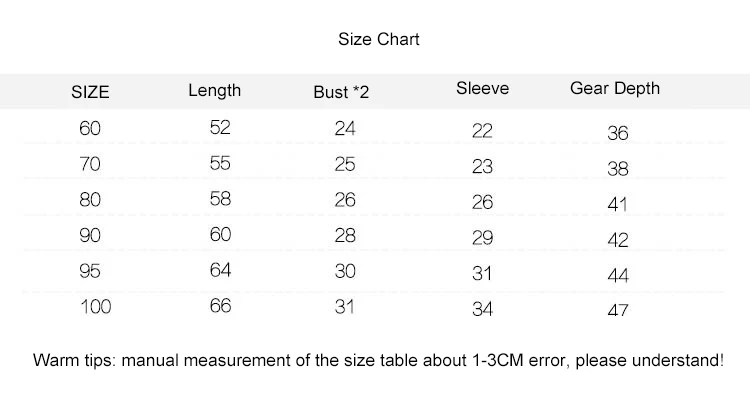Click bust value 28
Screen dimensions: 750x418
[345, 235]
